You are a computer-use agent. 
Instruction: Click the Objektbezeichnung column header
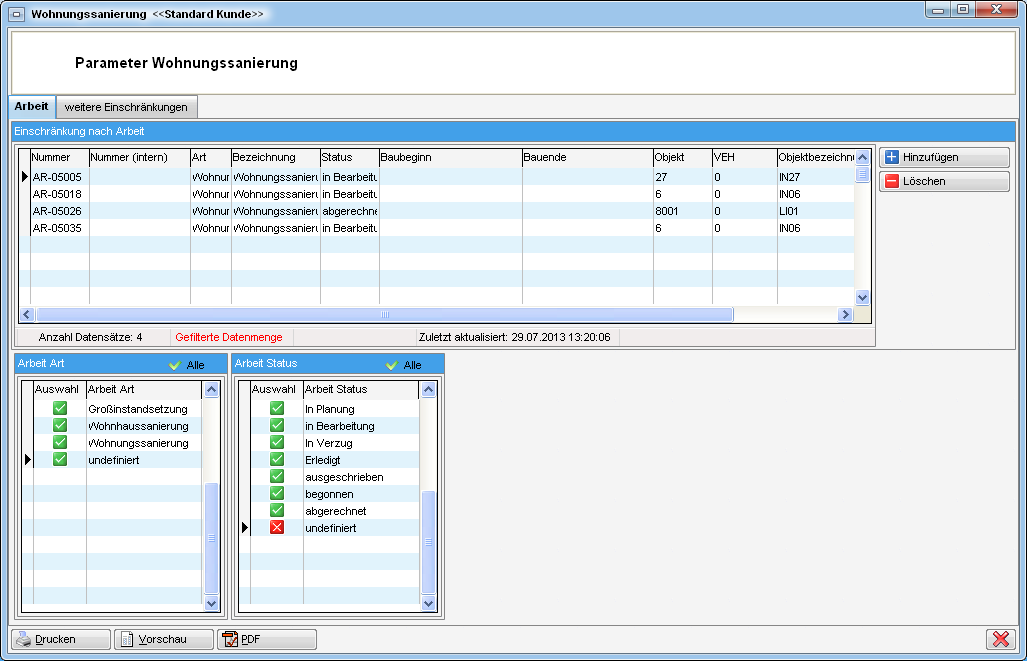tap(816, 158)
